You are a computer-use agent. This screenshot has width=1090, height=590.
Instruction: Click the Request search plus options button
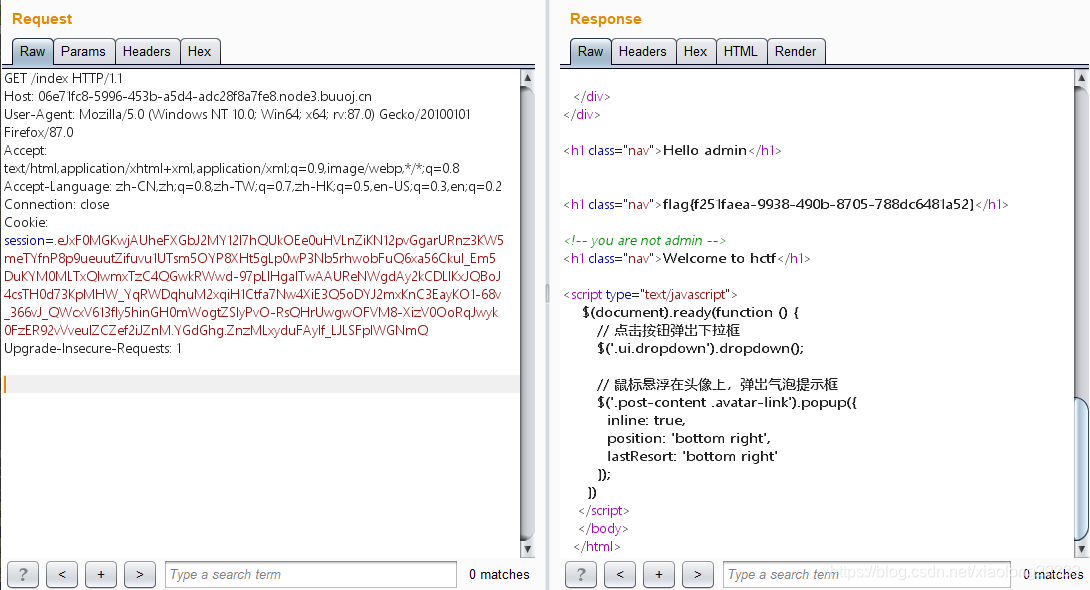[101, 575]
